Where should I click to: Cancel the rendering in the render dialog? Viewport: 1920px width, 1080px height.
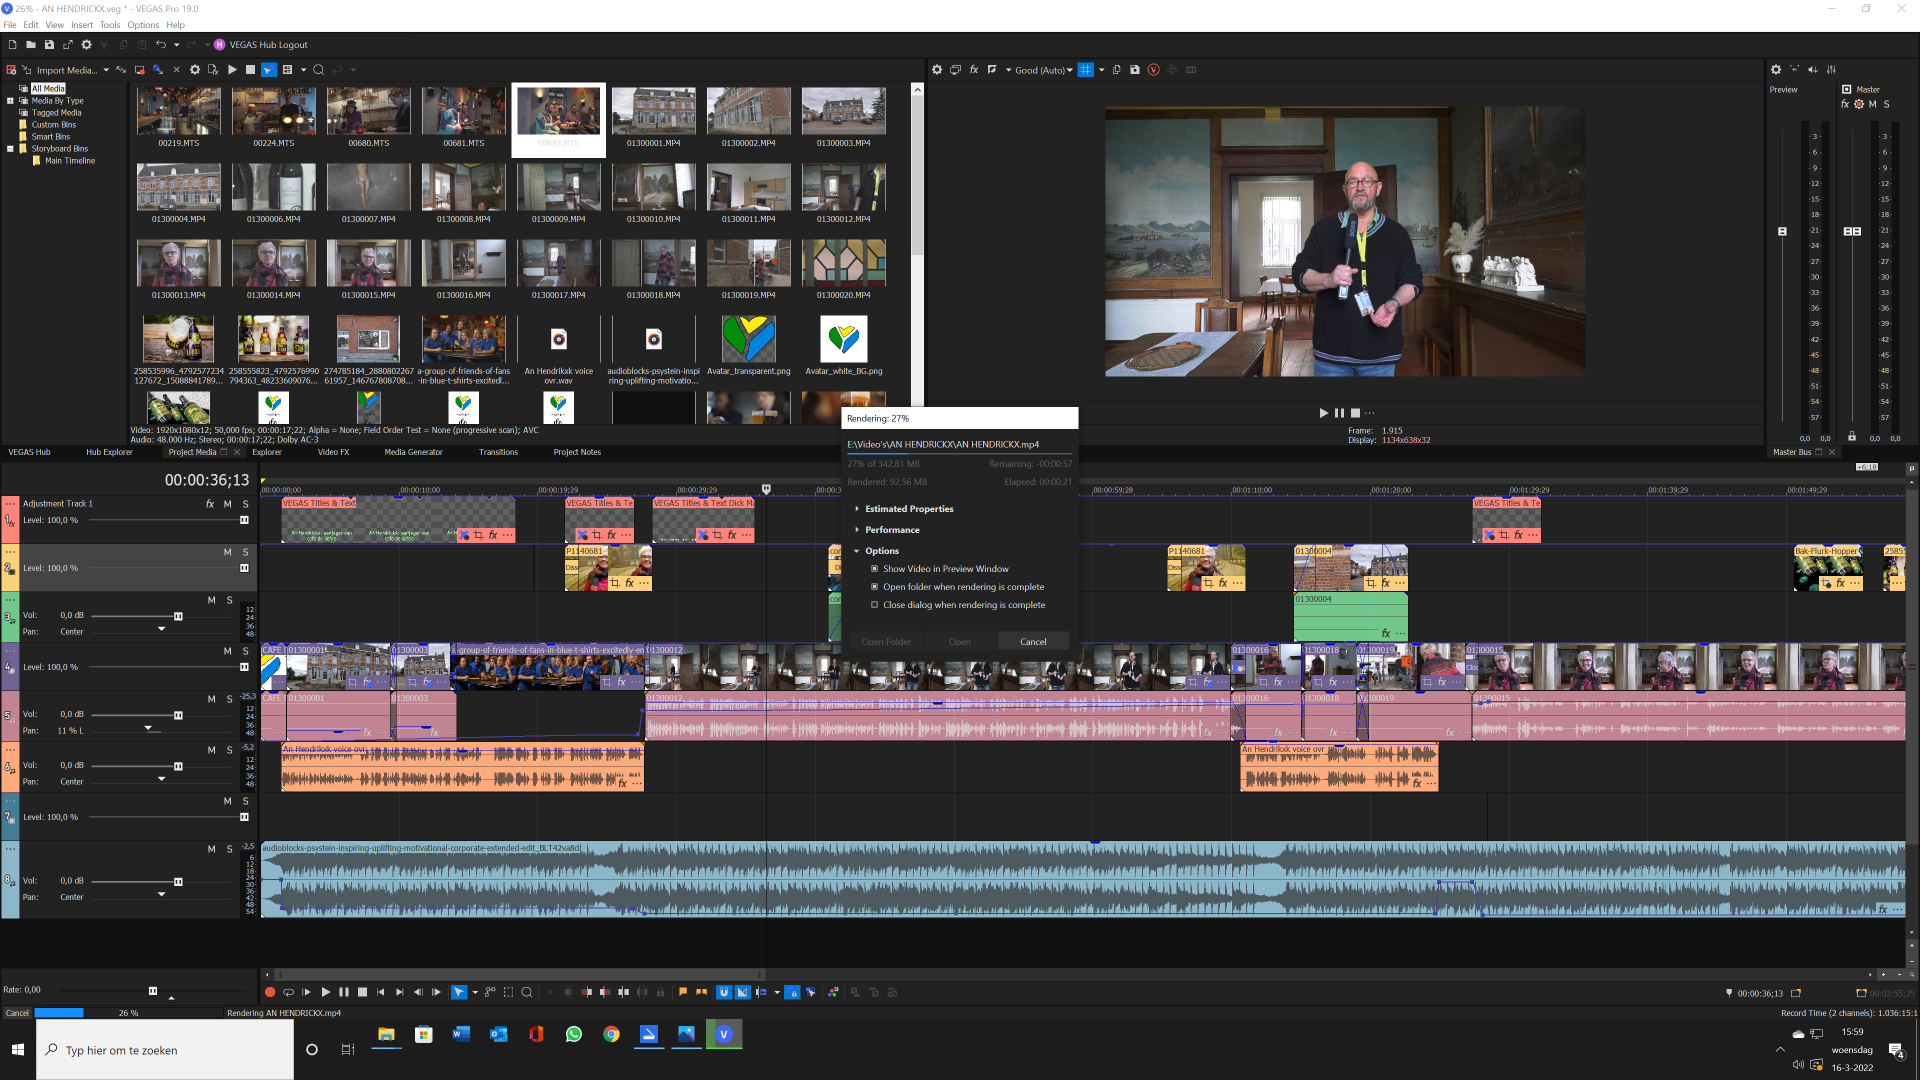click(x=1033, y=642)
